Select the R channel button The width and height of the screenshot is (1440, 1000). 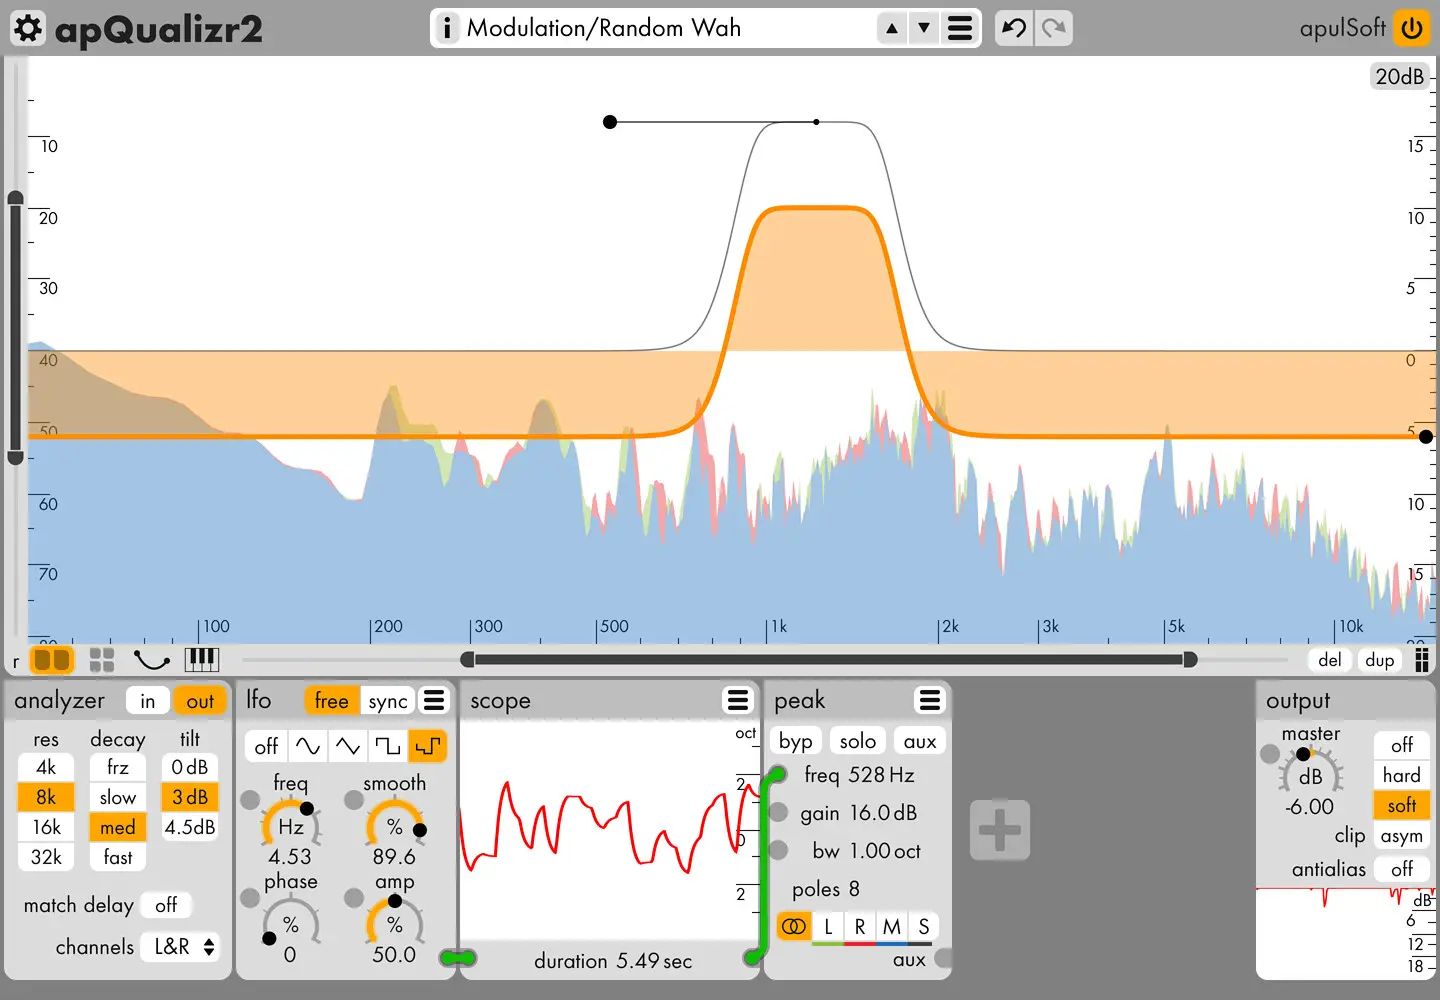tap(860, 927)
